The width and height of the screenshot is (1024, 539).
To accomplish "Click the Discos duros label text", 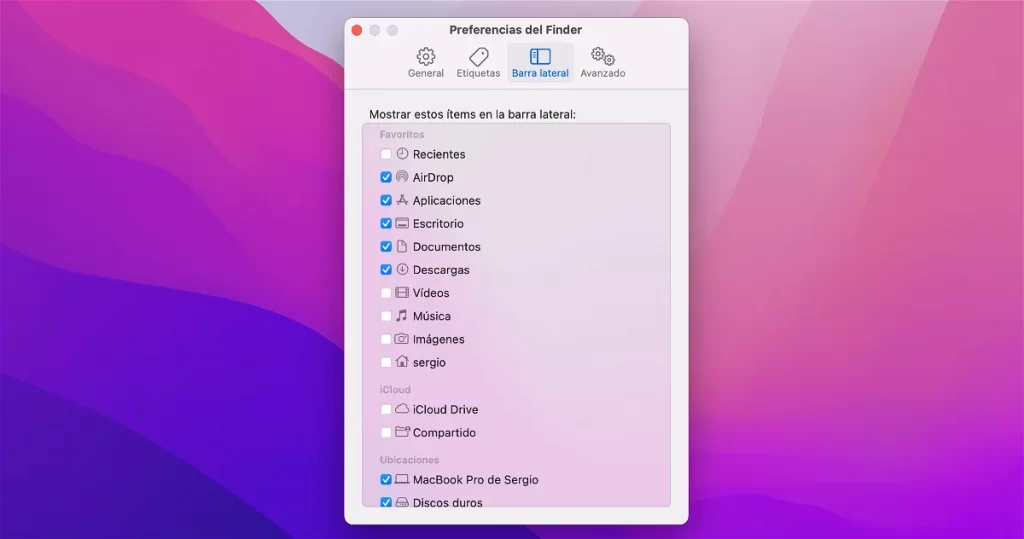I will coord(447,502).
